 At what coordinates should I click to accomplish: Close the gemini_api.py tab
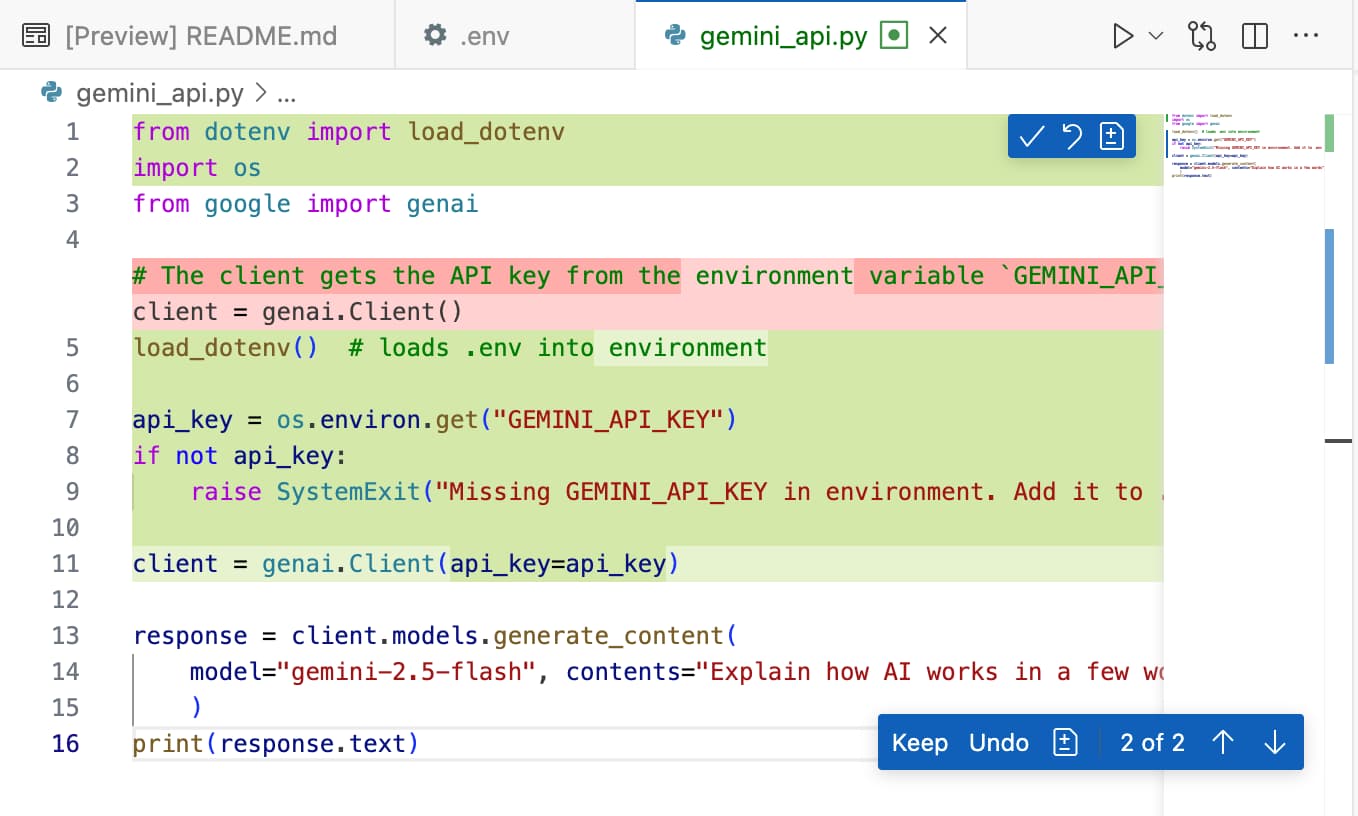coord(938,37)
